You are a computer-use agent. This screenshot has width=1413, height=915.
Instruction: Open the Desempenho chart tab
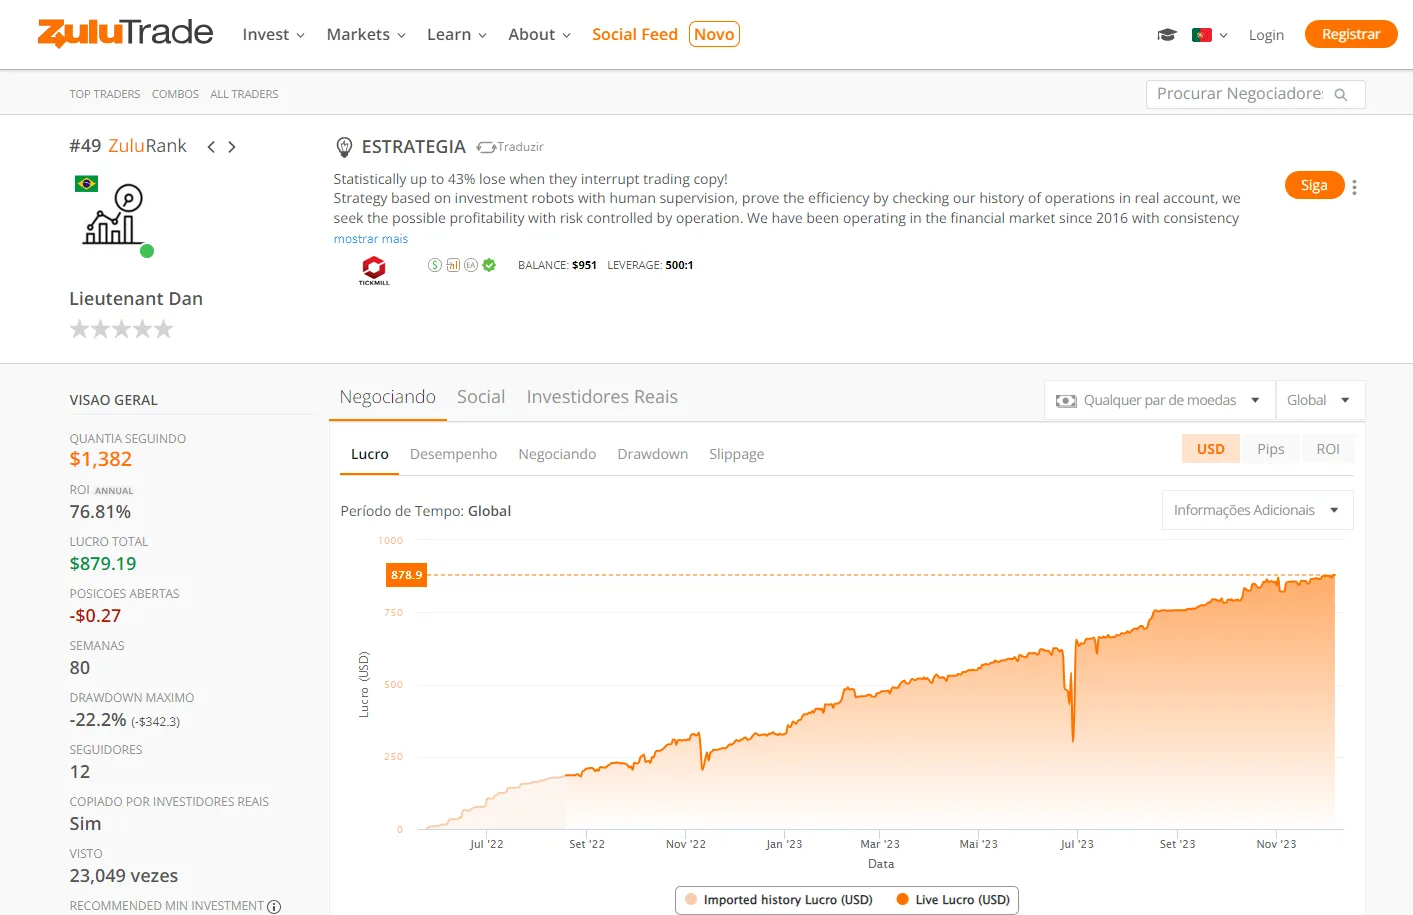[453, 454]
